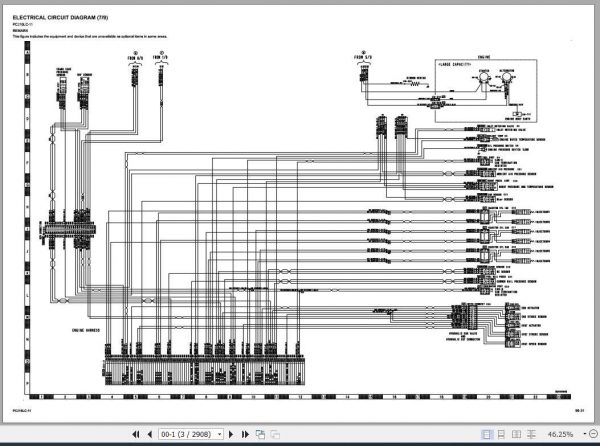Toggle single page view mode
This screenshot has width=600, height=446.
click(486, 434)
